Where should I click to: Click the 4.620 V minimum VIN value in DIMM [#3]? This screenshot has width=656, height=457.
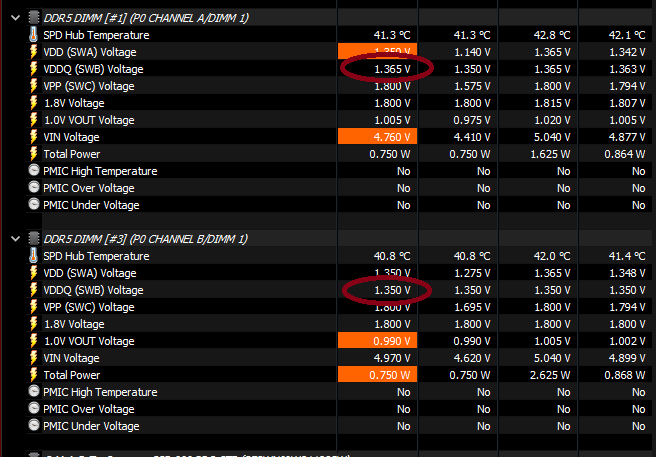tap(472, 358)
